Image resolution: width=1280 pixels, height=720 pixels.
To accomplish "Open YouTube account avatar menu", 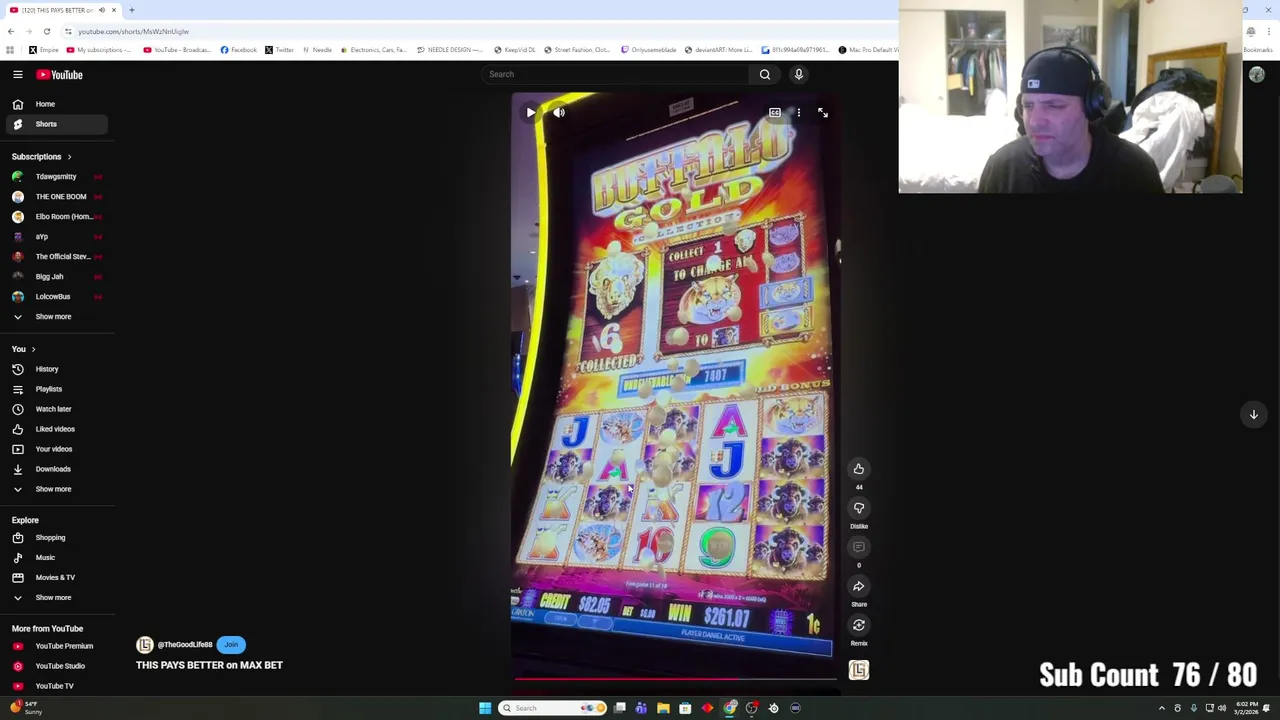I will (1257, 74).
